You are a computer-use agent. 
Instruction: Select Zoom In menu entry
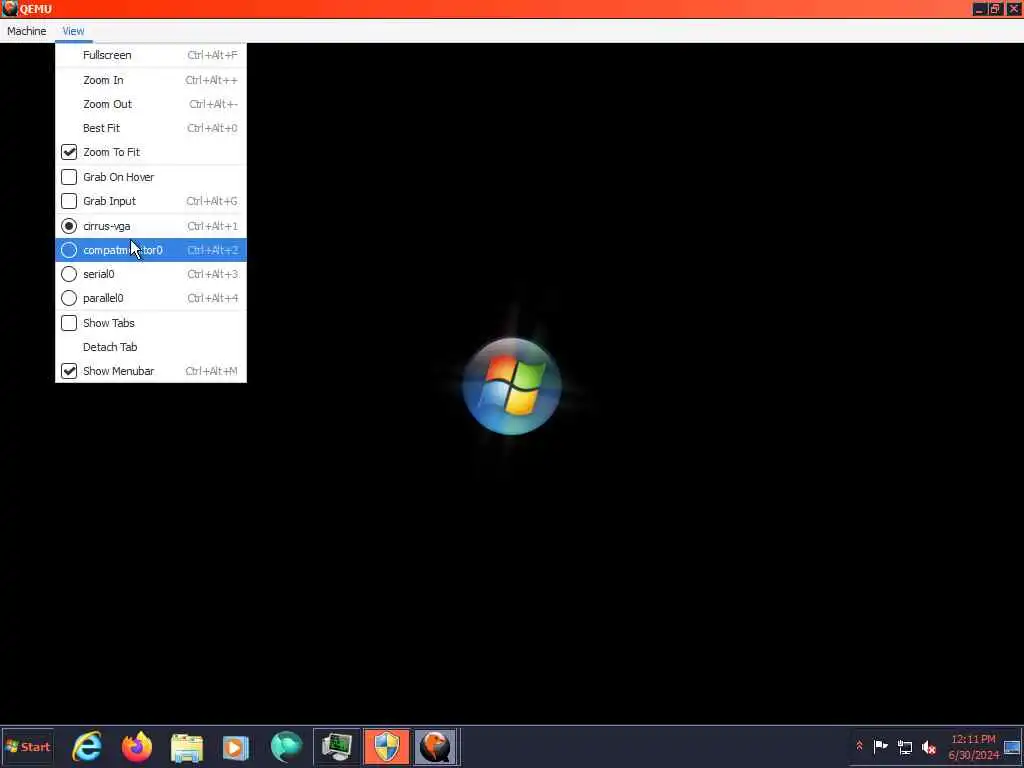151,80
